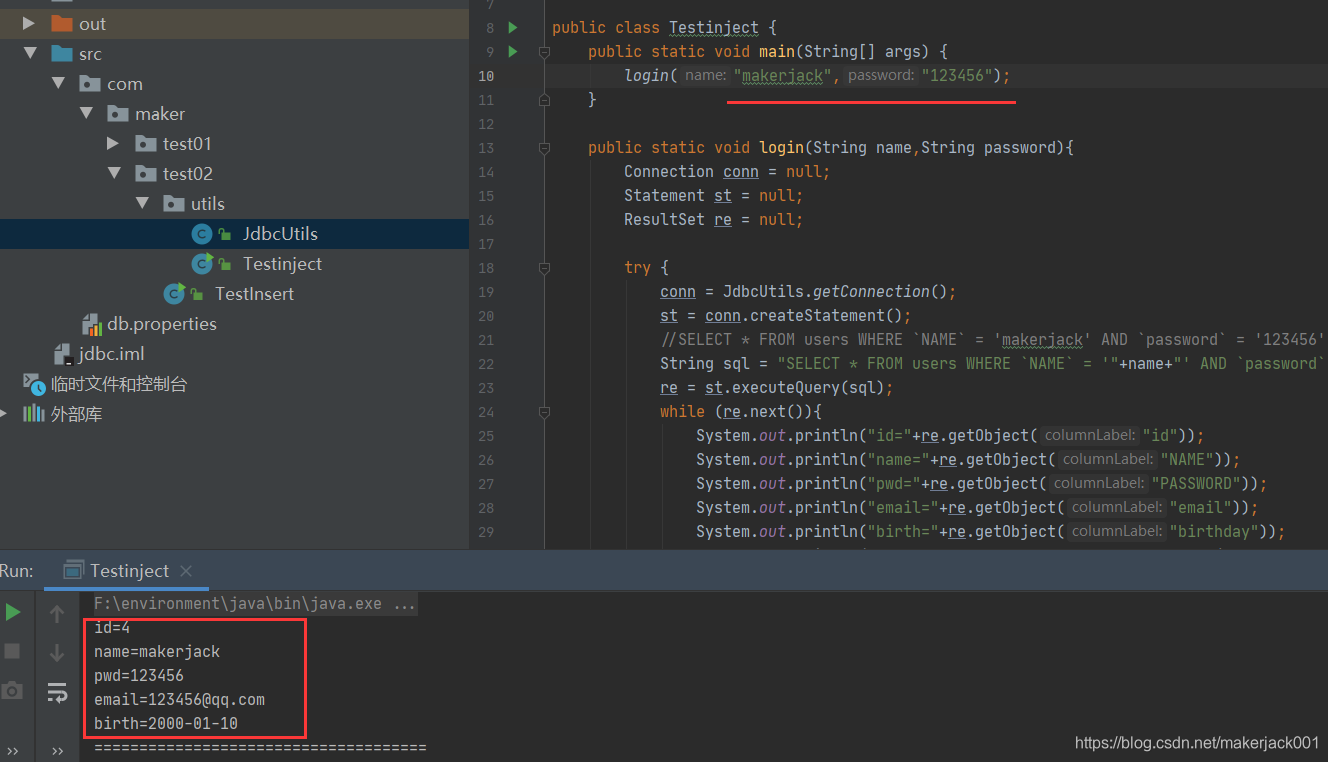Image resolution: width=1328 pixels, height=762 pixels.
Task: Click the src folder icon
Action: (62, 53)
